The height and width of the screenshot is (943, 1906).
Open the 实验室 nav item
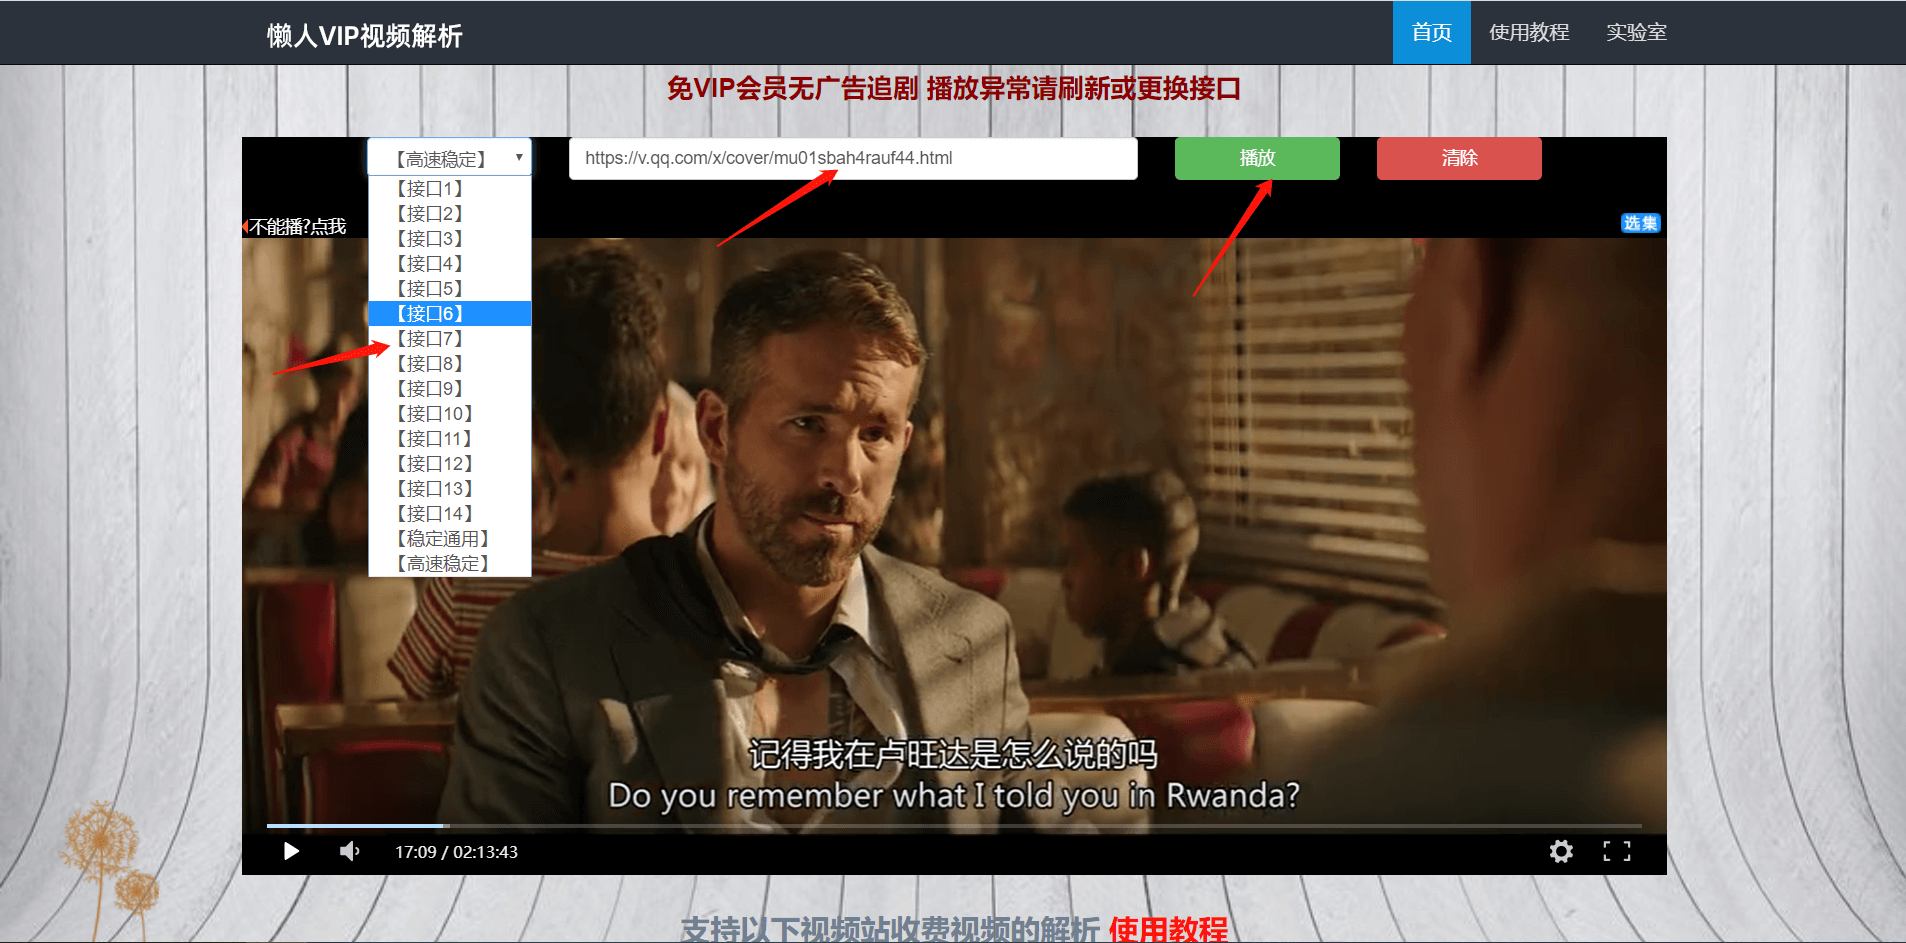click(1636, 33)
